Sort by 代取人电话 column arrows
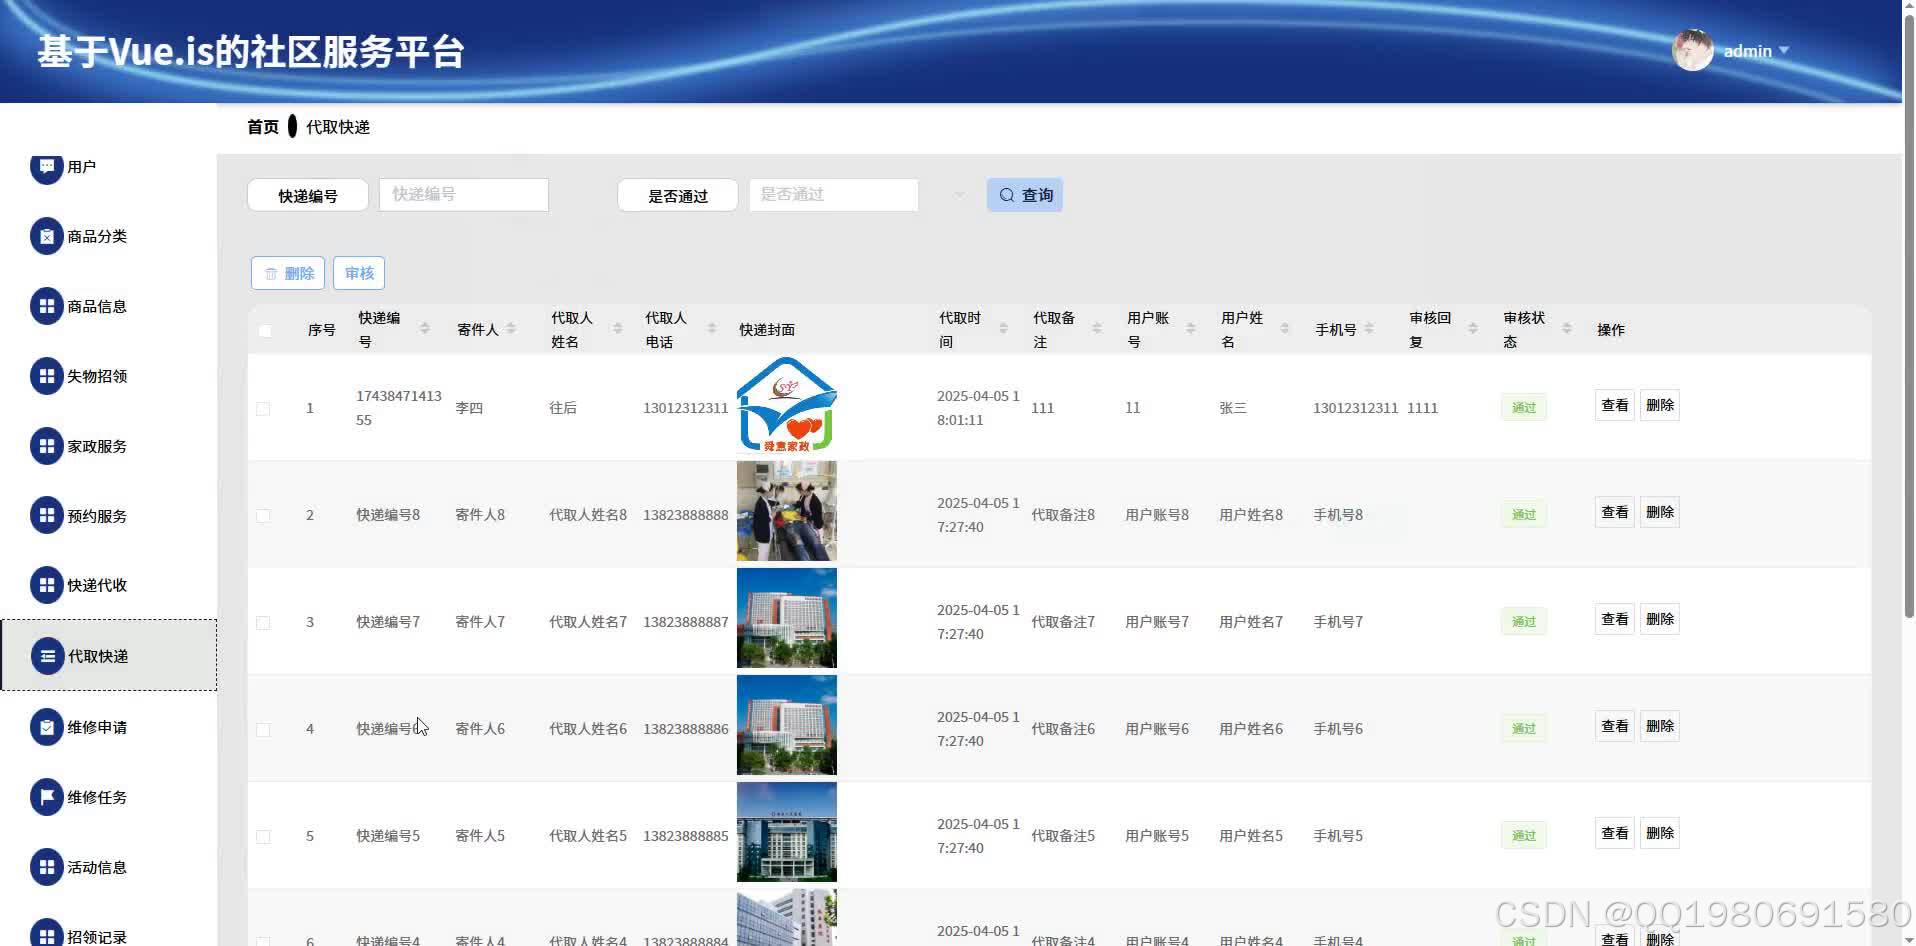Screen dimensions: 1916x946 (x=712, y=328)
